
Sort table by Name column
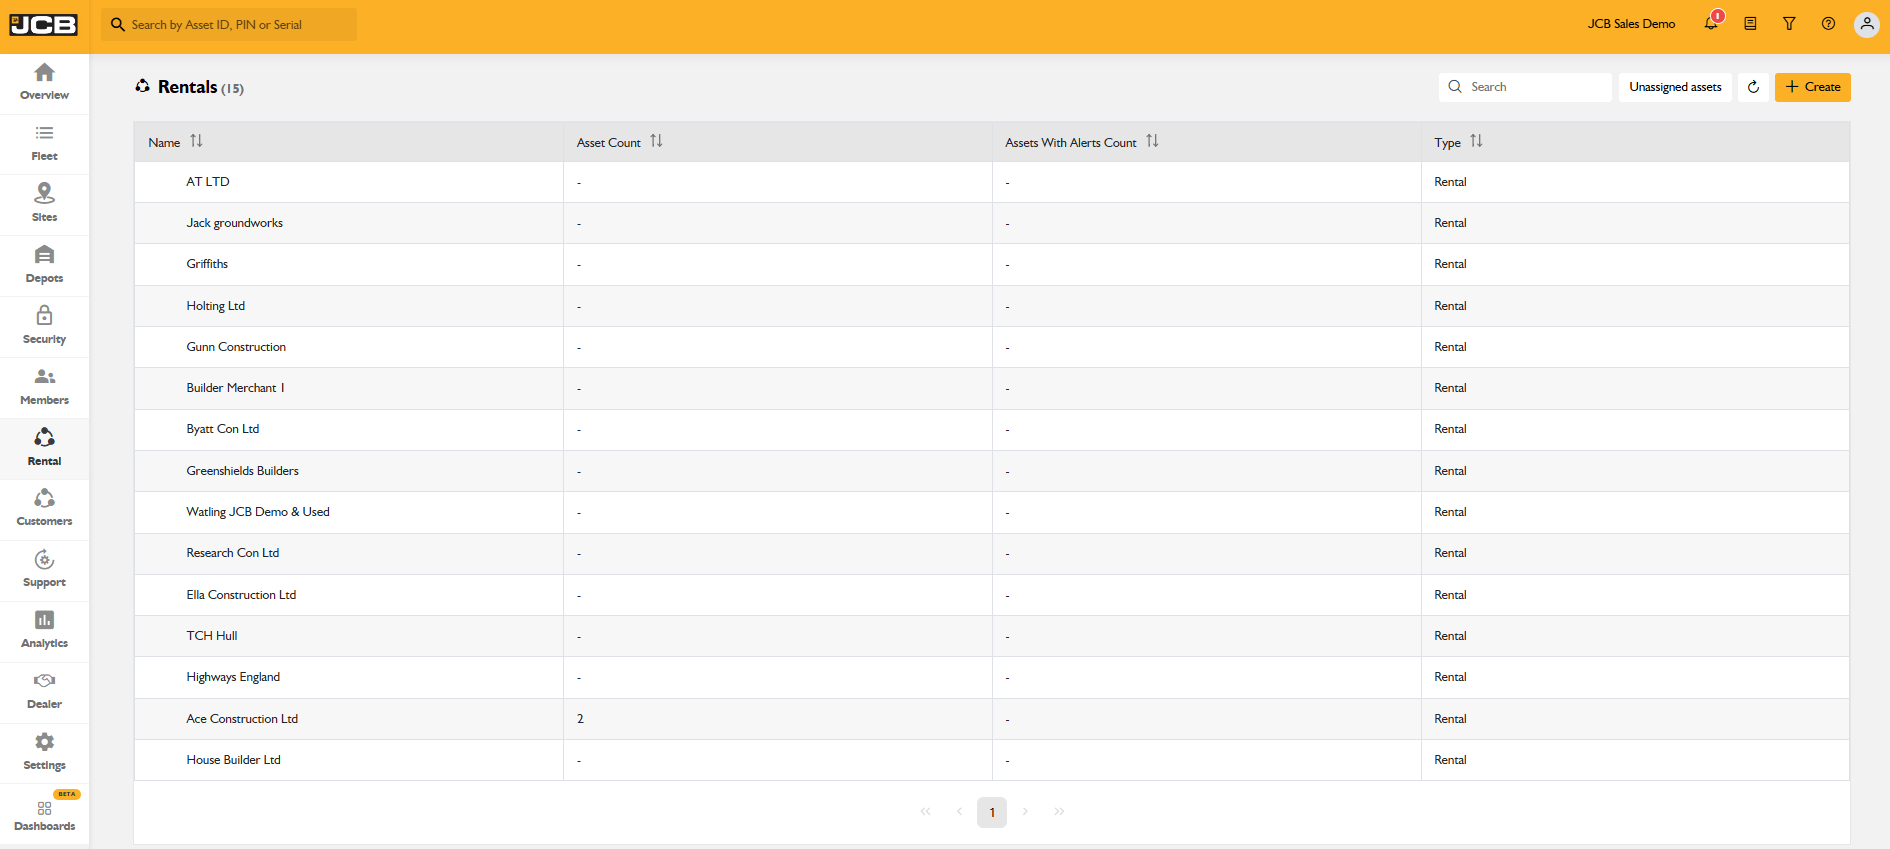click(x=196, y=142)
